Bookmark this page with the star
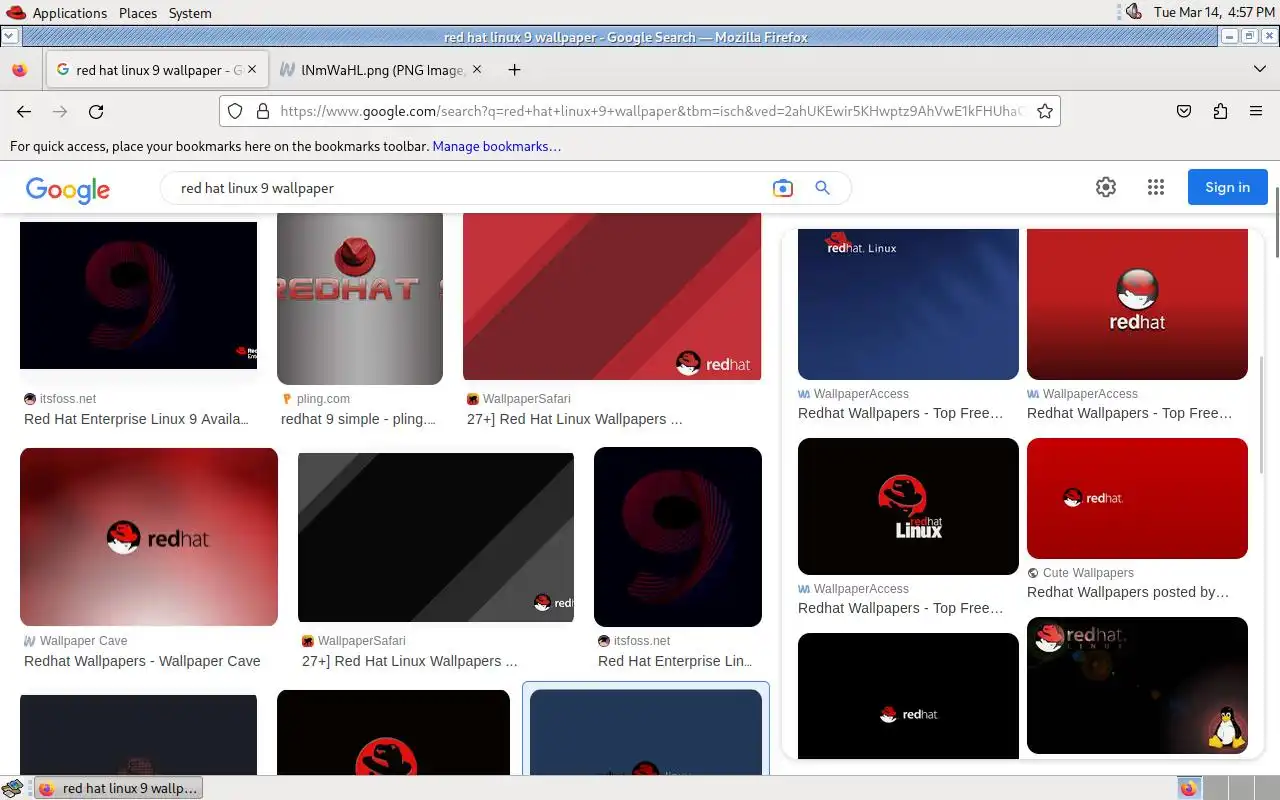 coord(1045,112)
